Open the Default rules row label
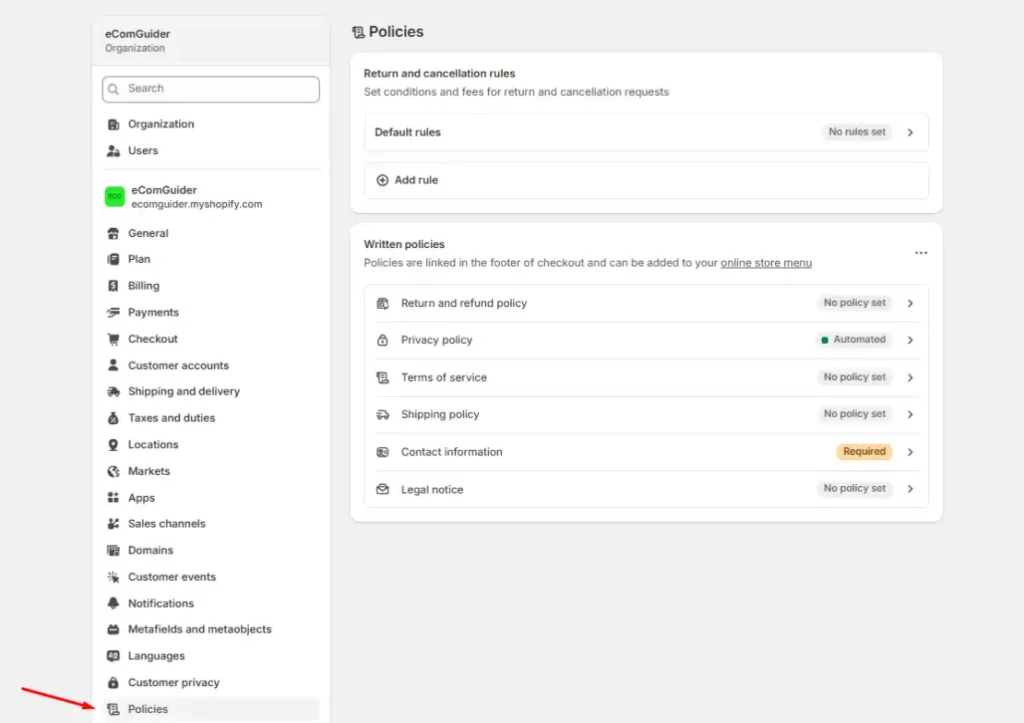The height and width of the screenshot is (723, 1024). click(408, 133)
